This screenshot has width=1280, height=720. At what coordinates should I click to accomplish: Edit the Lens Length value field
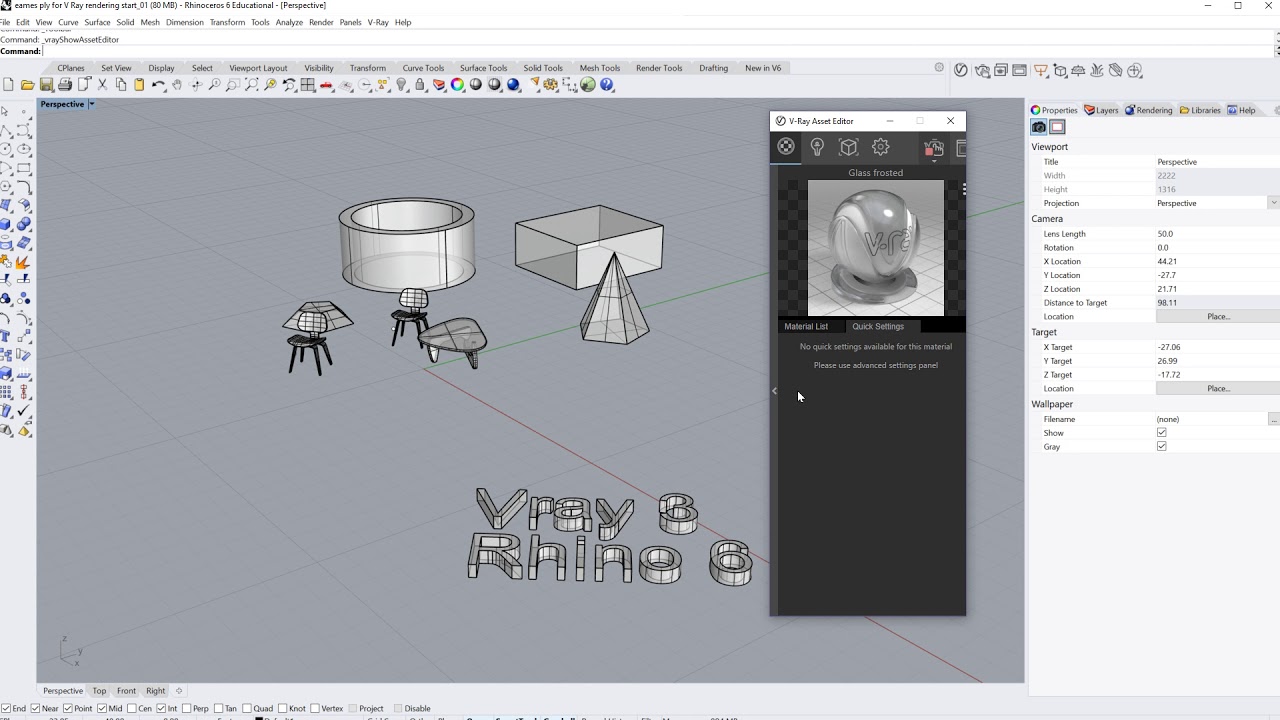coord(1217,234)
